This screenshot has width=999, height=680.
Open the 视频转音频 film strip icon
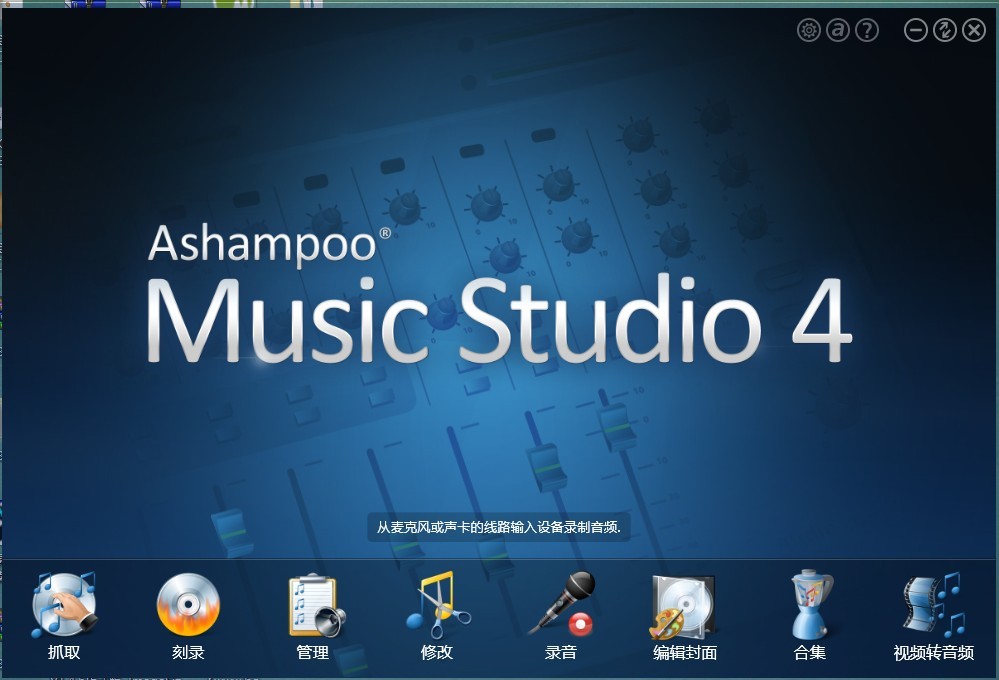934,604
